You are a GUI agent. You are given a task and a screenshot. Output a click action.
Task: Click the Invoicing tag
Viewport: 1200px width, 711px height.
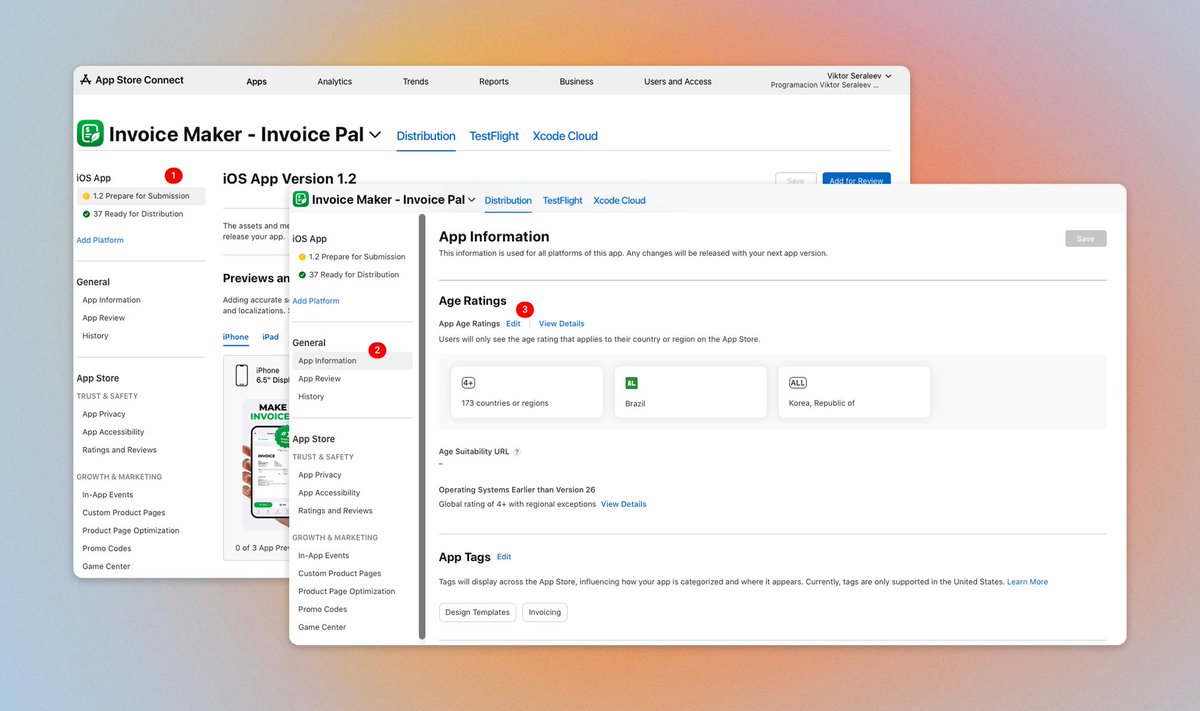[x=545, y=612]
